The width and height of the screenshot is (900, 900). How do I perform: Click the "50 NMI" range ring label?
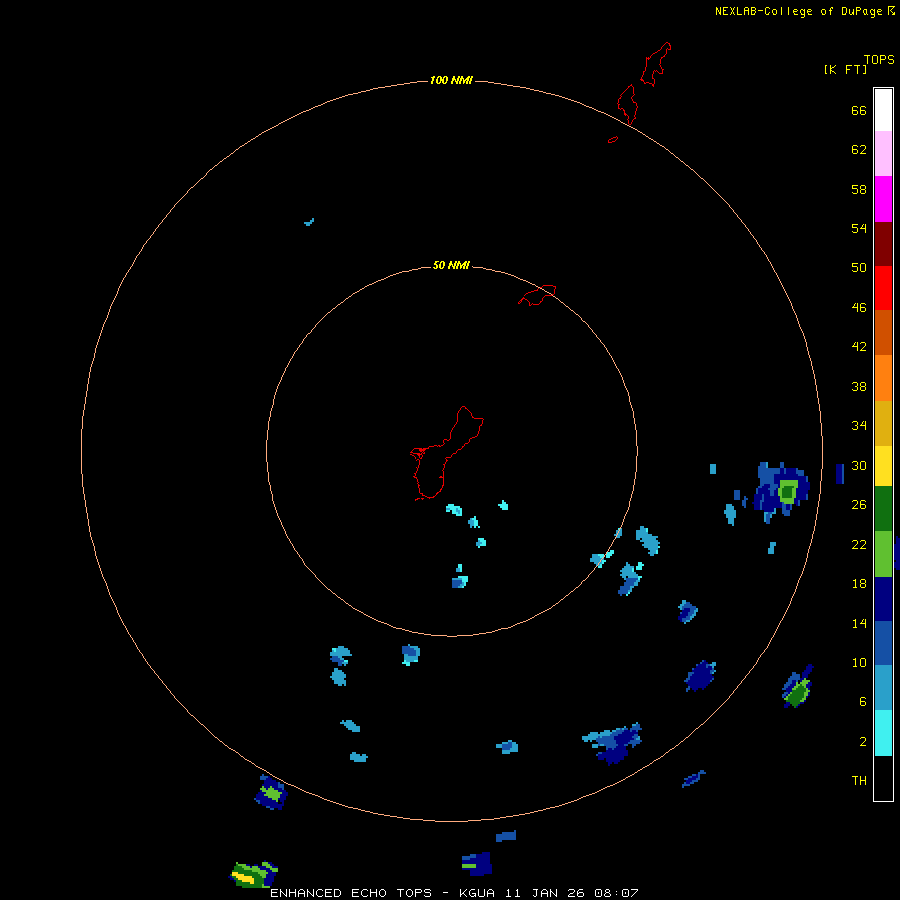(x=451, y=265)
